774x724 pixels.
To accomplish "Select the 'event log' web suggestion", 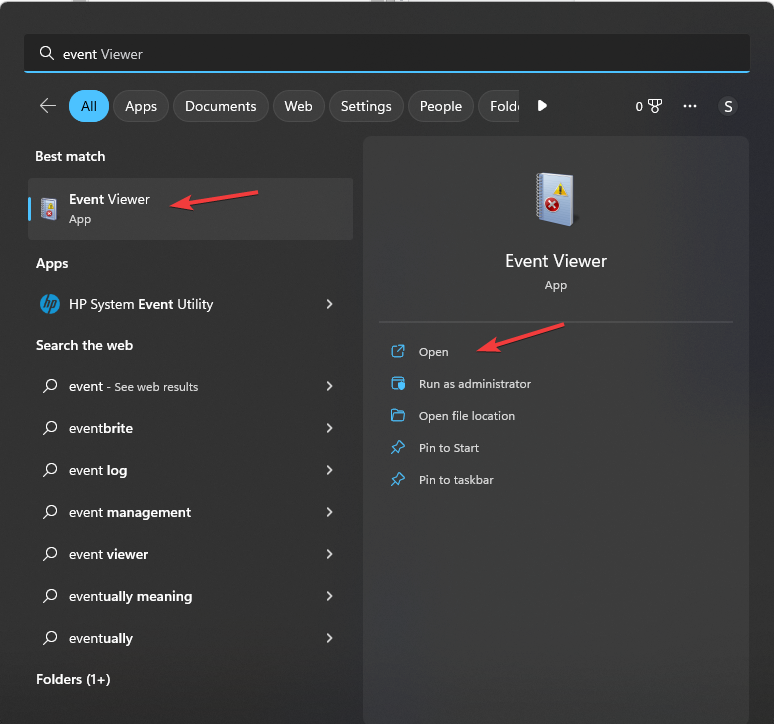I will pos(191,470).
